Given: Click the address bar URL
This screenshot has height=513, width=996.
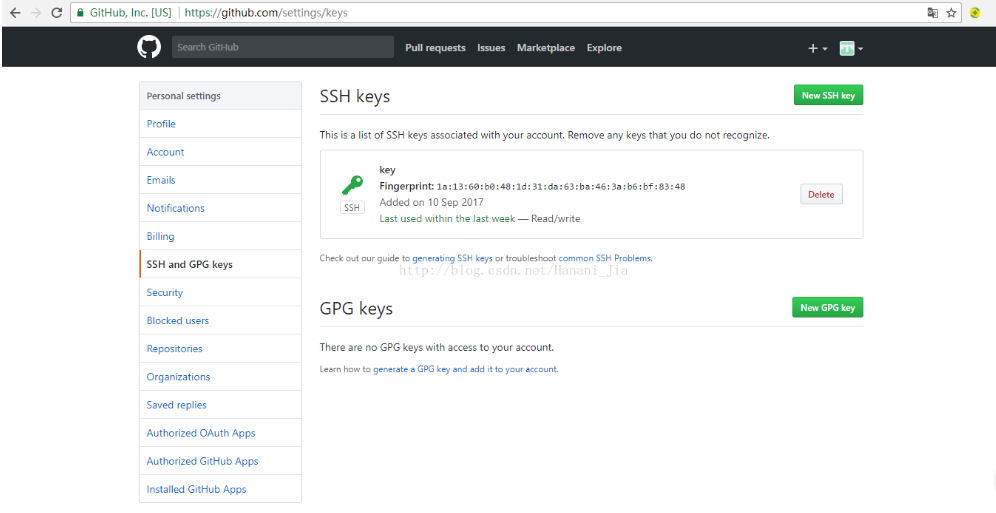Looking at the screenshot, I should (264, 13).
